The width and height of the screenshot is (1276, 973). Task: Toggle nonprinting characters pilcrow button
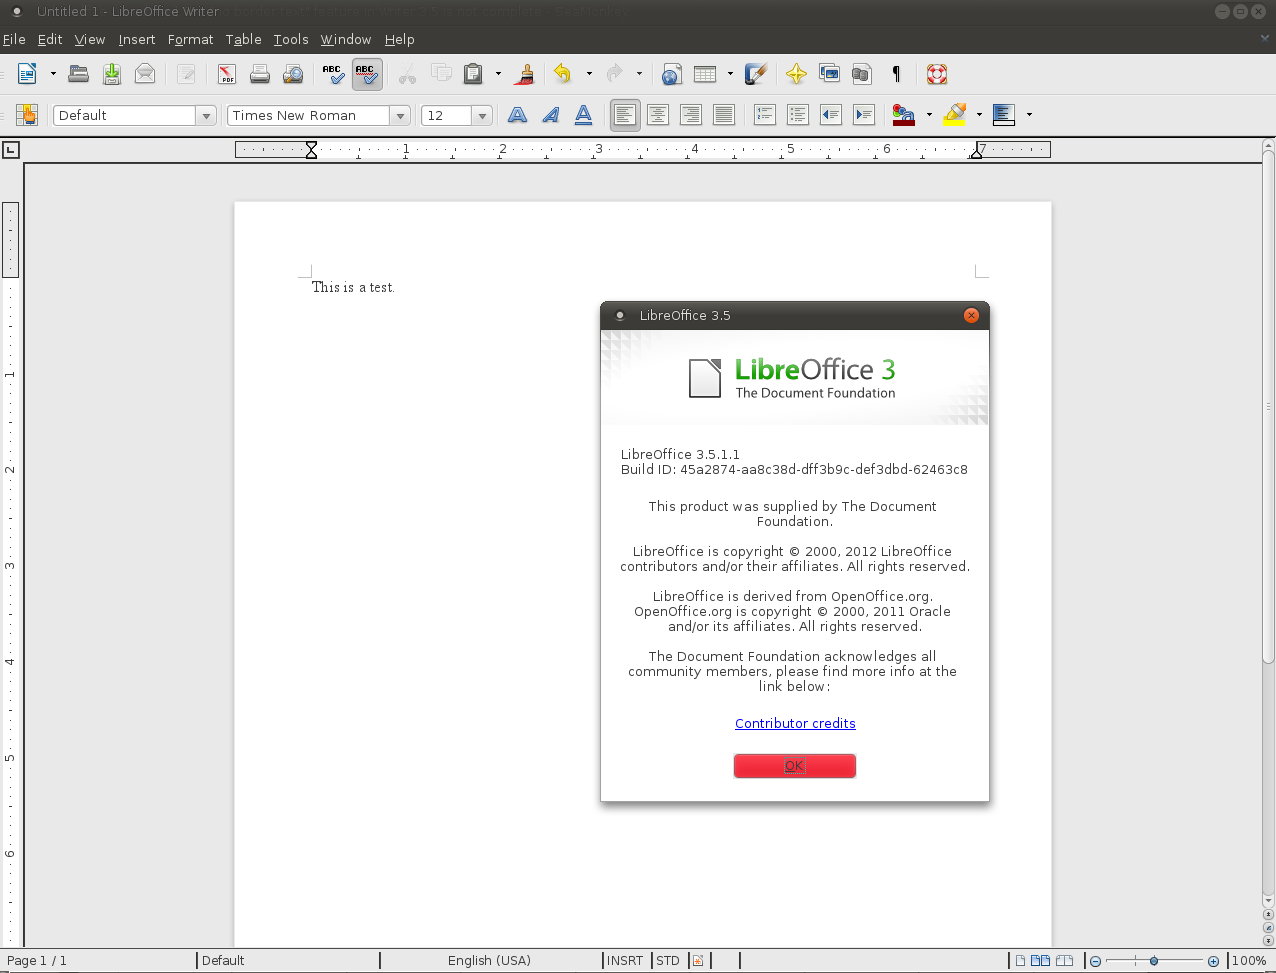click(896, 74)
